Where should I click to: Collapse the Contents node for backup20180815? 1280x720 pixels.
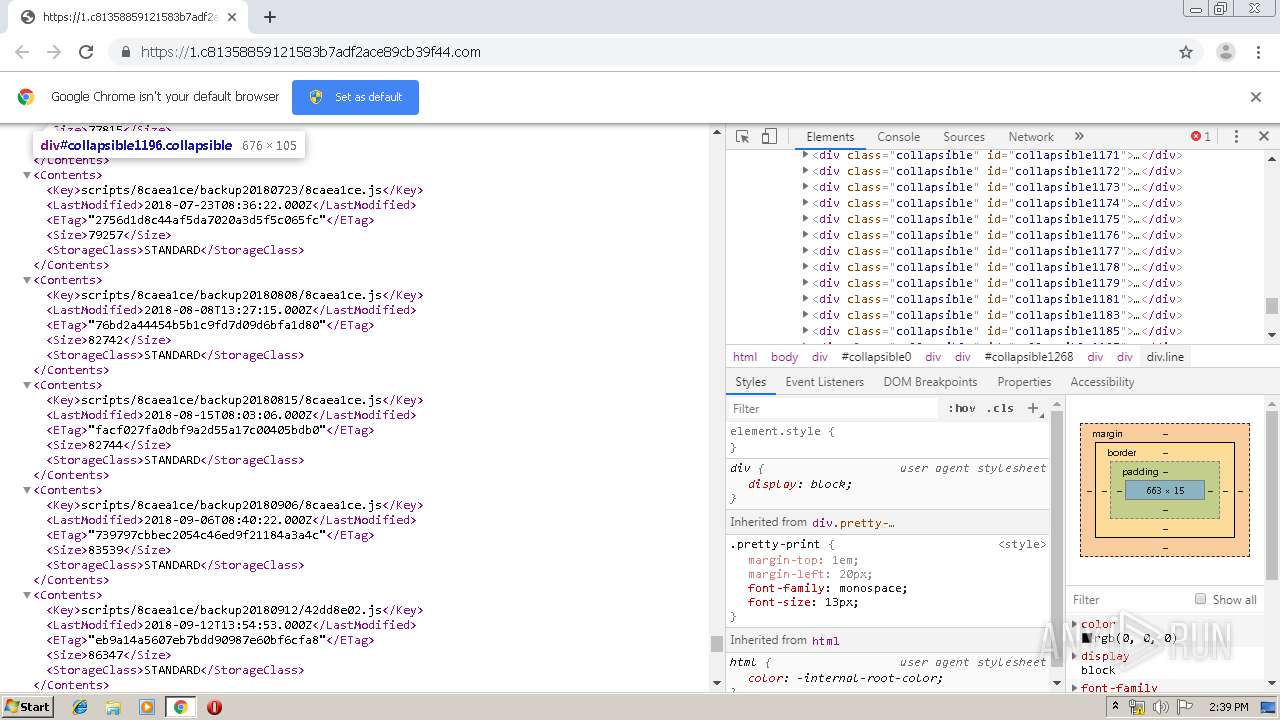[x=27, y=385]
